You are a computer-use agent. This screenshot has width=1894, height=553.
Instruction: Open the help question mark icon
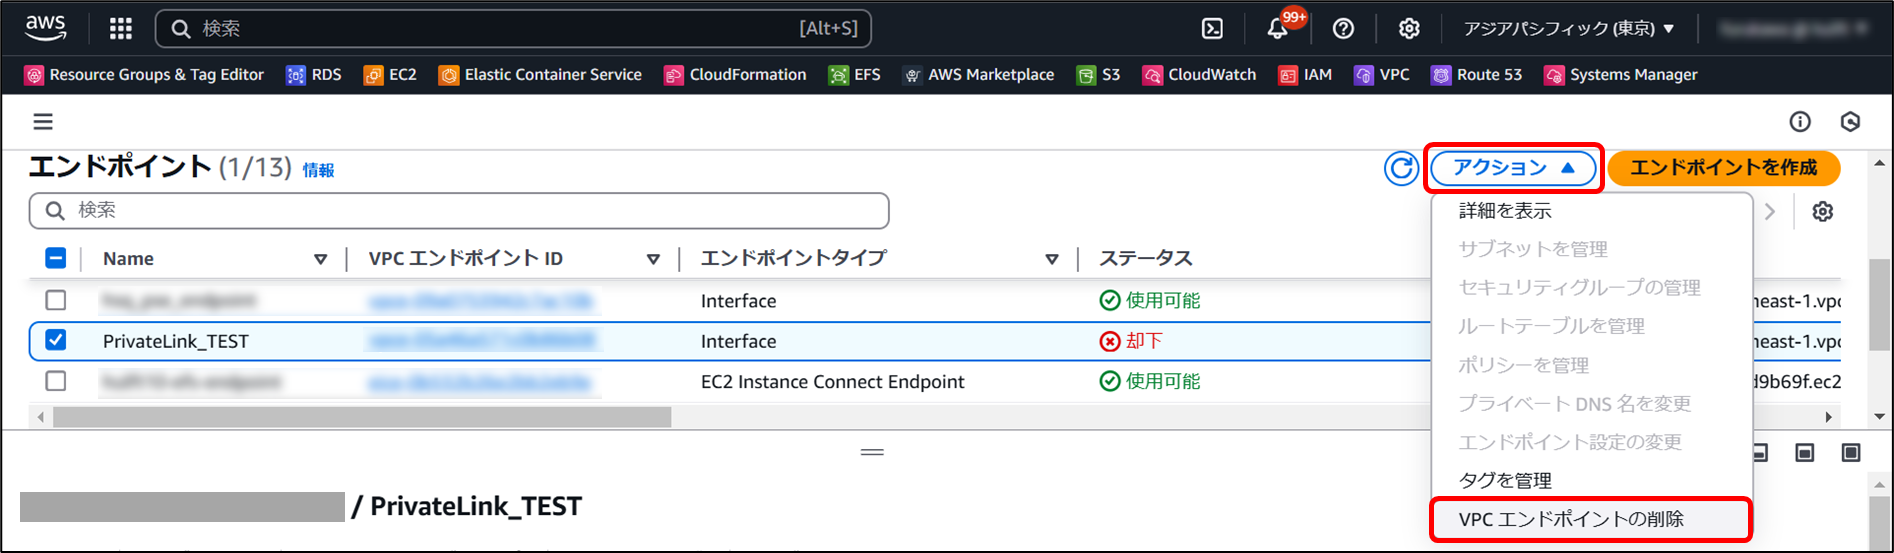click(x=1343, y=28)
